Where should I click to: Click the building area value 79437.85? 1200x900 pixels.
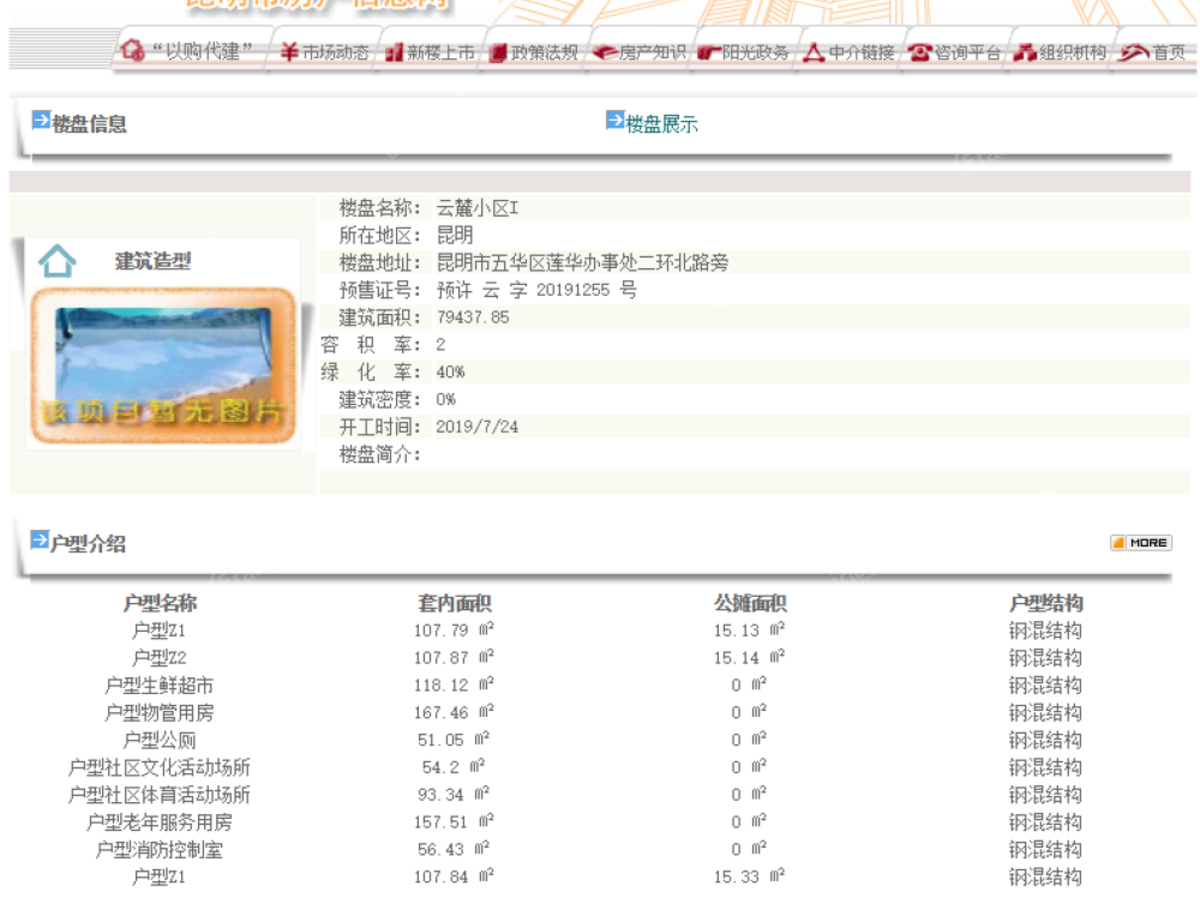pyautogui.click(x=473, y=318)
